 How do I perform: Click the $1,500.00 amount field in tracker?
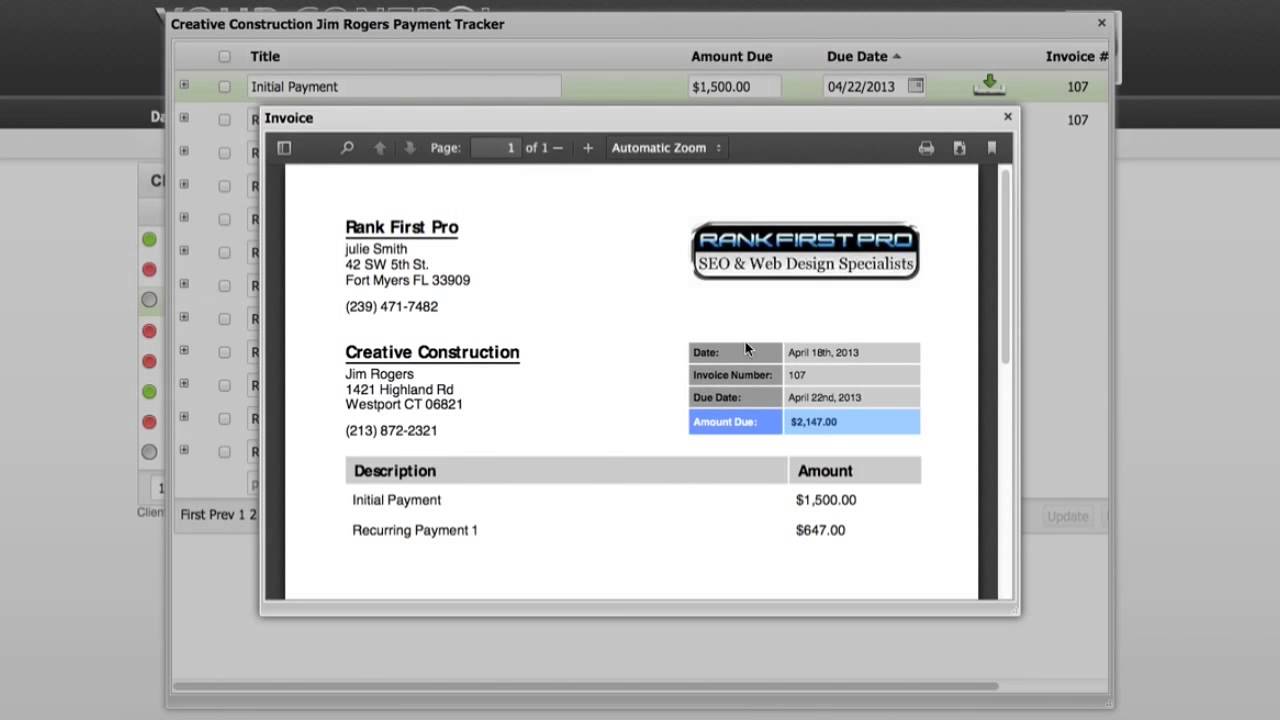735,87
